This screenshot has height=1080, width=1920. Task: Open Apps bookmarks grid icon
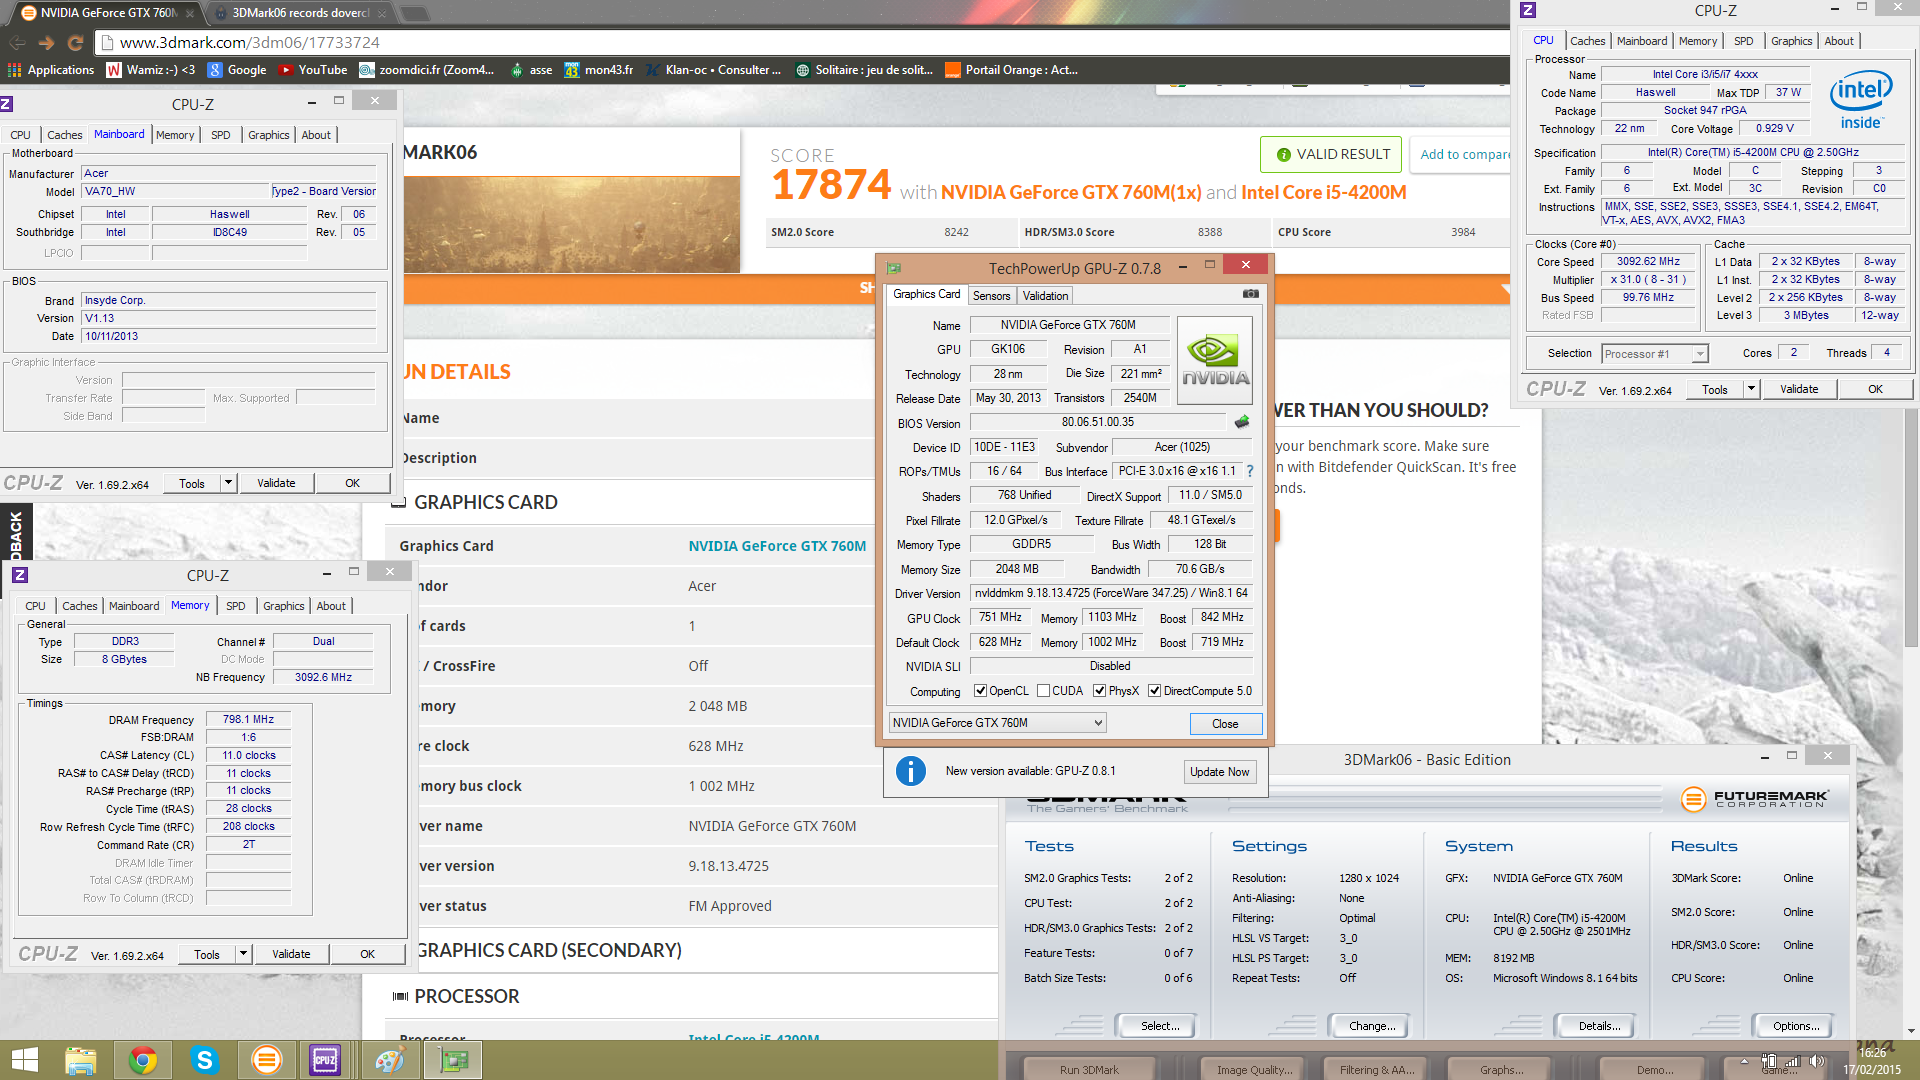pos(14,70)
